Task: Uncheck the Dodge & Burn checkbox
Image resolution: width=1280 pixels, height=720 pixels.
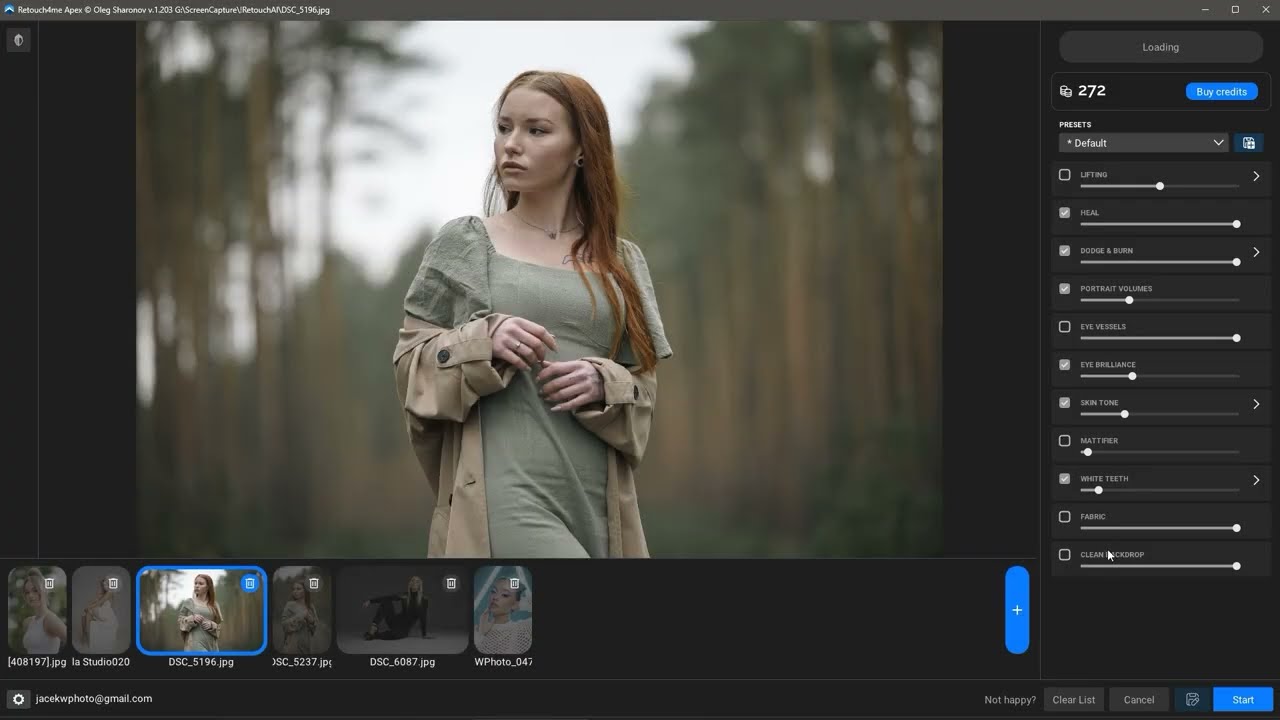Action: (1065, 251)
